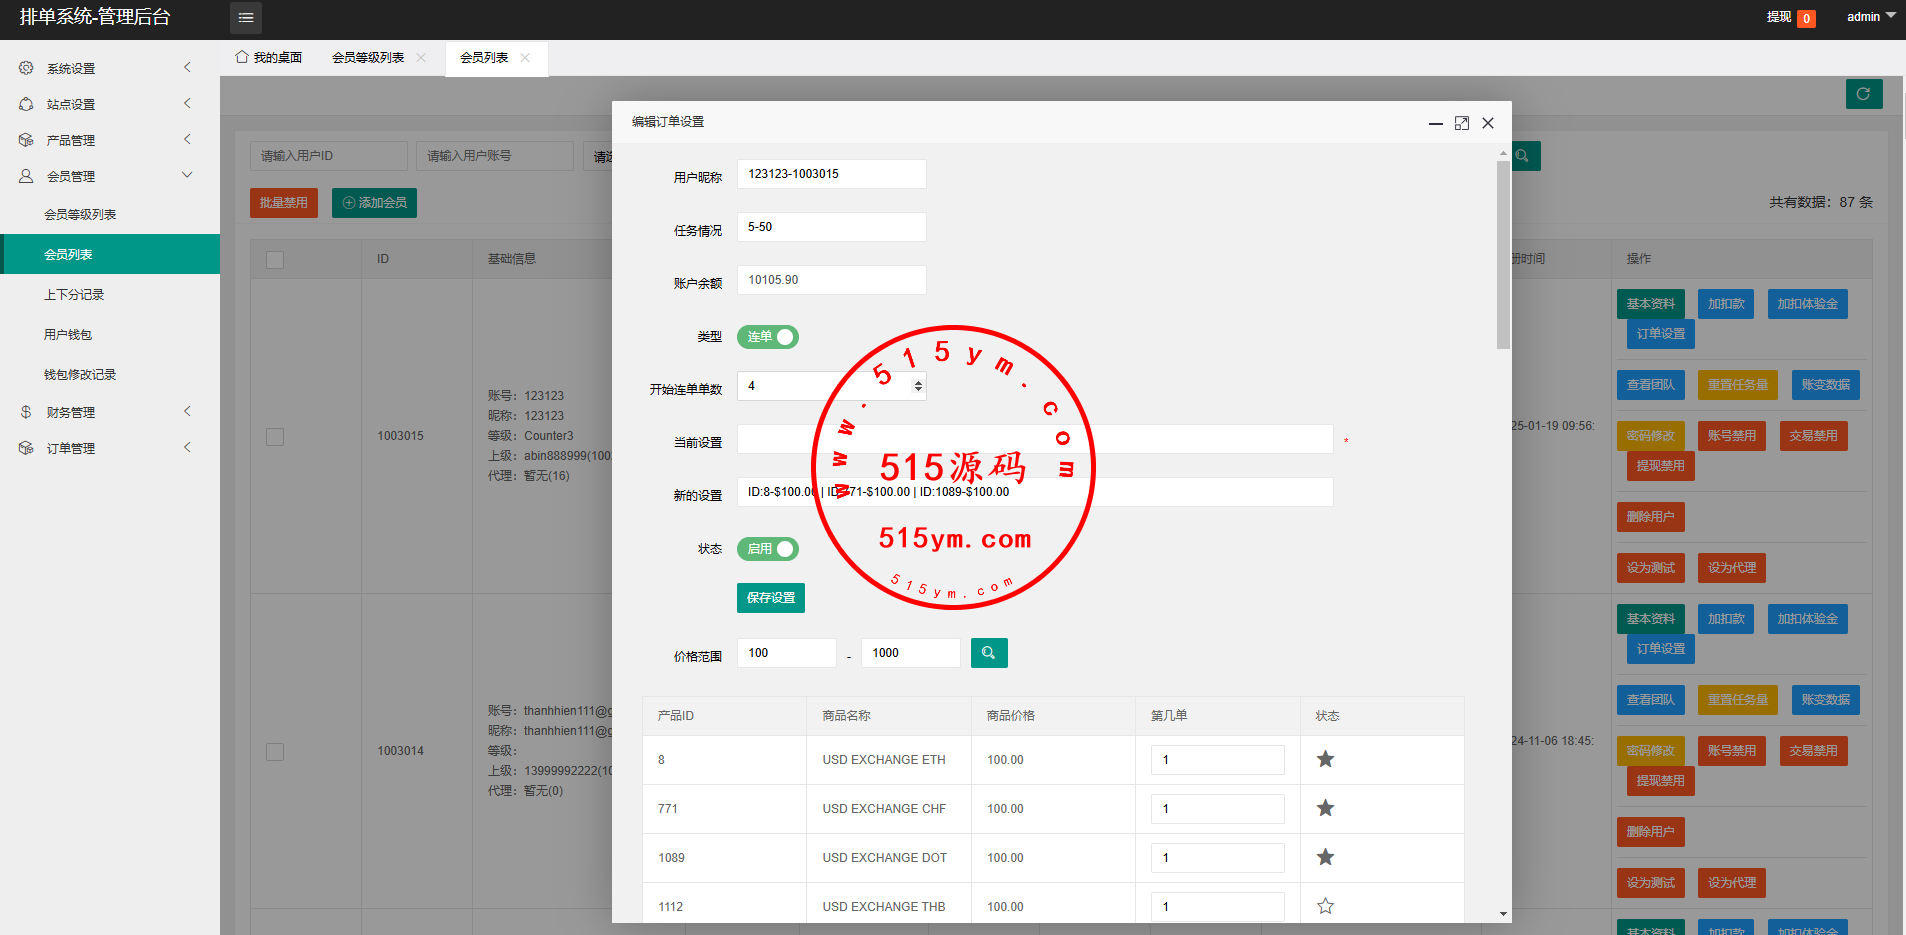Toggle the 连单 type switch
The height and width of the screenshot is (935, 1906).
767,337
